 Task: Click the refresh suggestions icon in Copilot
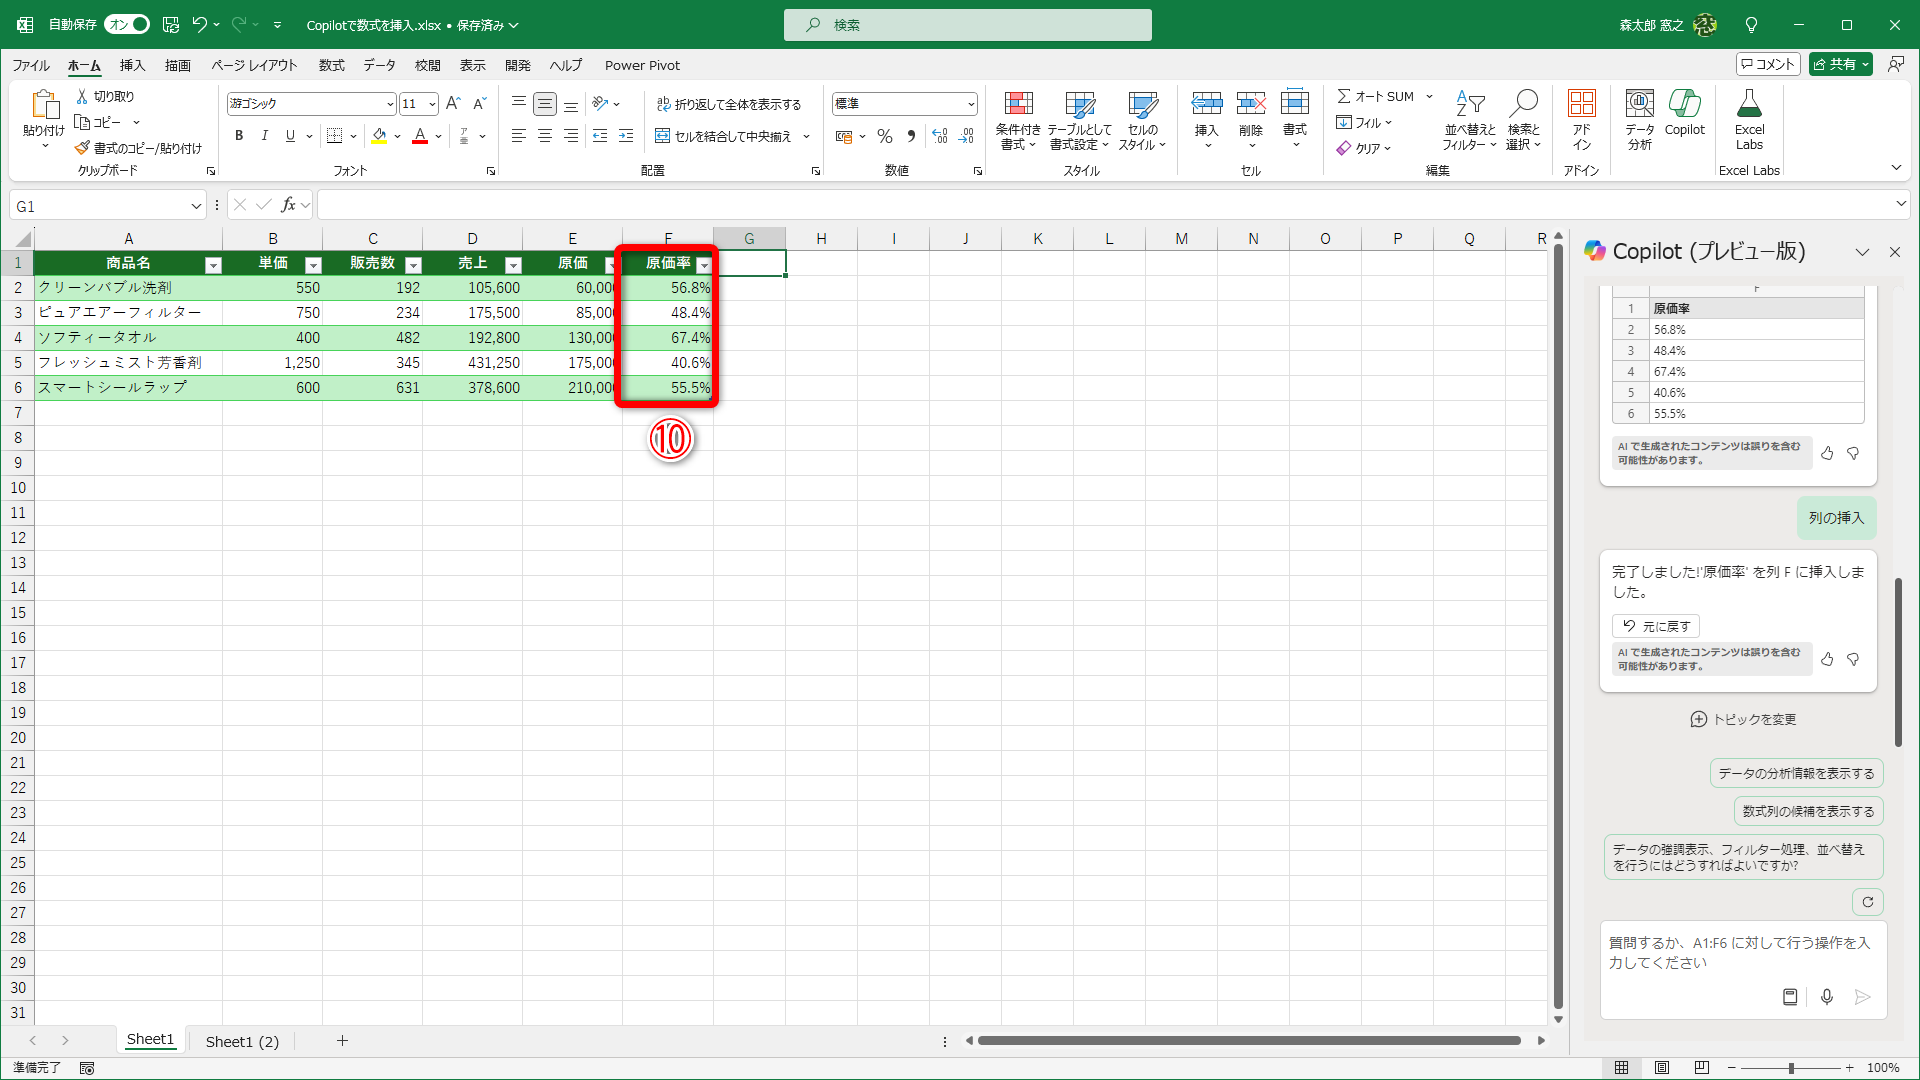(x=1867, y=902)
